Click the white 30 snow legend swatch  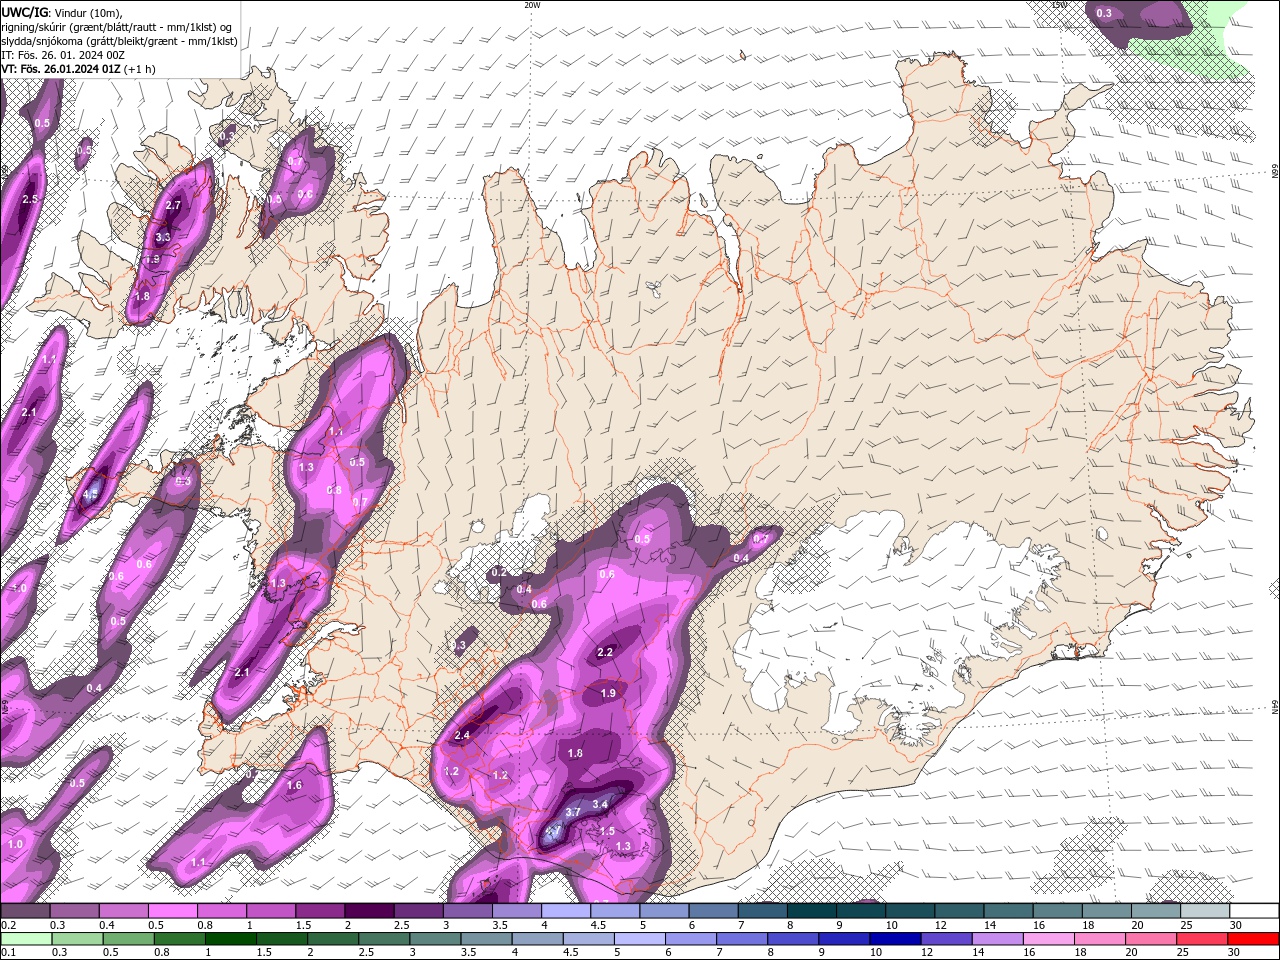click(1254, 911)
